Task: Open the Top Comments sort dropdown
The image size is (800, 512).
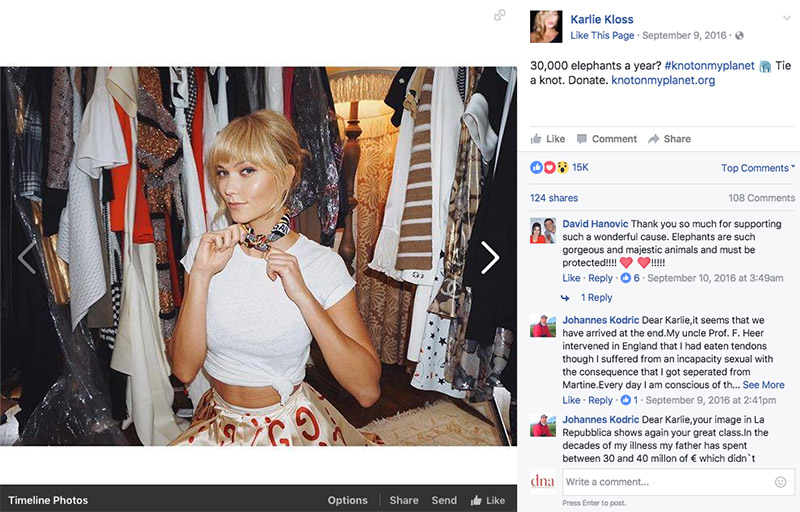Action: (x=758, y=168)
